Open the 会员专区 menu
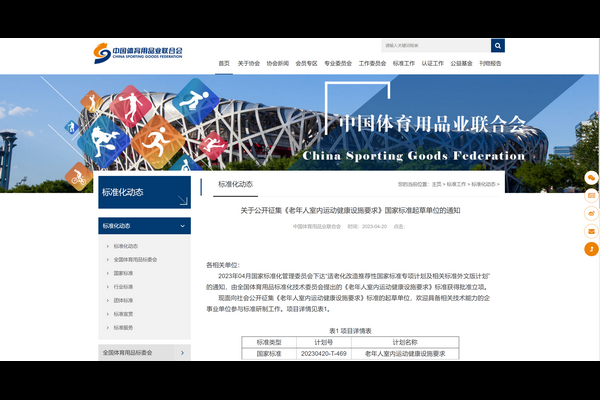Screen dimensions: 600x400 click(x=306, y=64)
